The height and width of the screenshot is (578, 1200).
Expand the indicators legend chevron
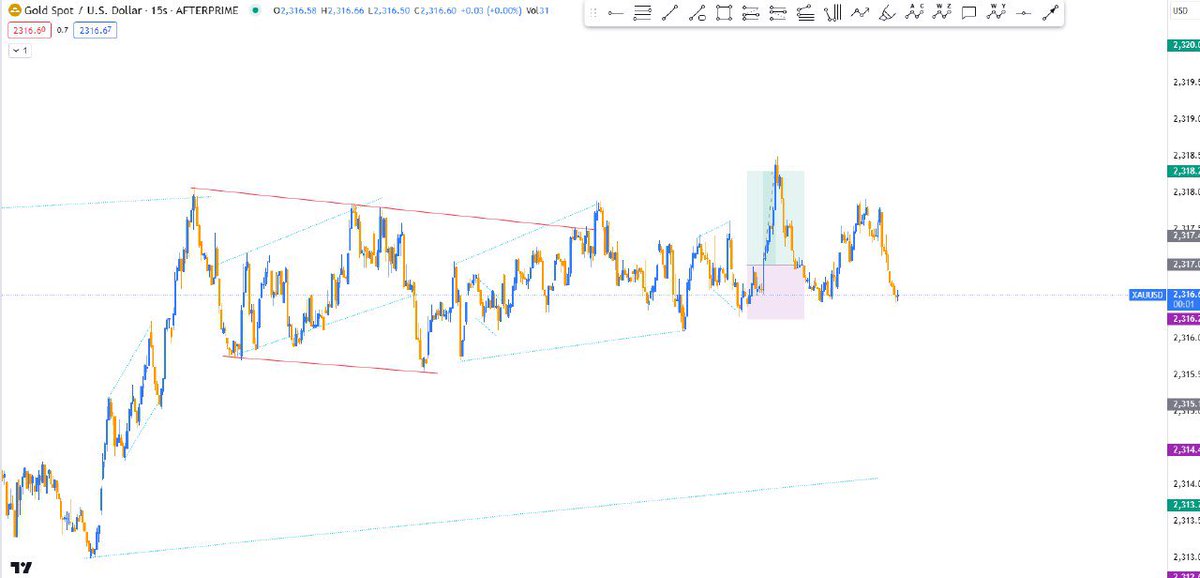[20, 50]
